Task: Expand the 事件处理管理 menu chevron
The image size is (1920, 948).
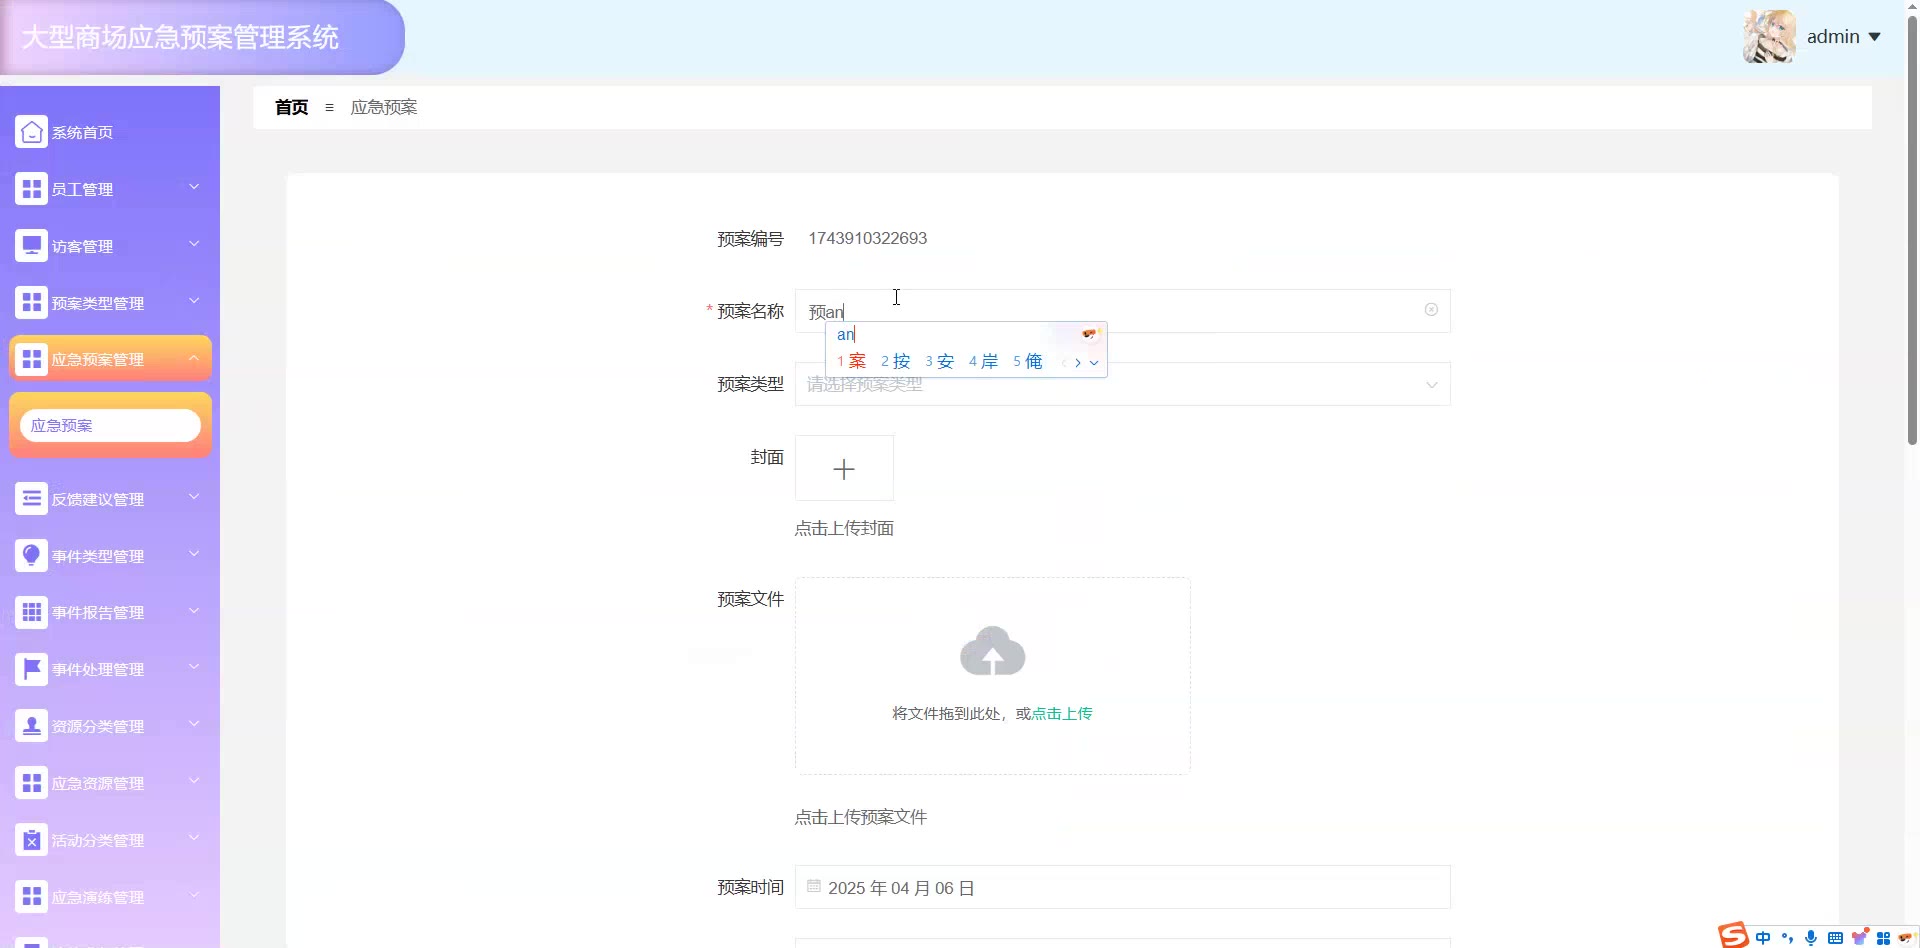Action: [x=194, y=667]
